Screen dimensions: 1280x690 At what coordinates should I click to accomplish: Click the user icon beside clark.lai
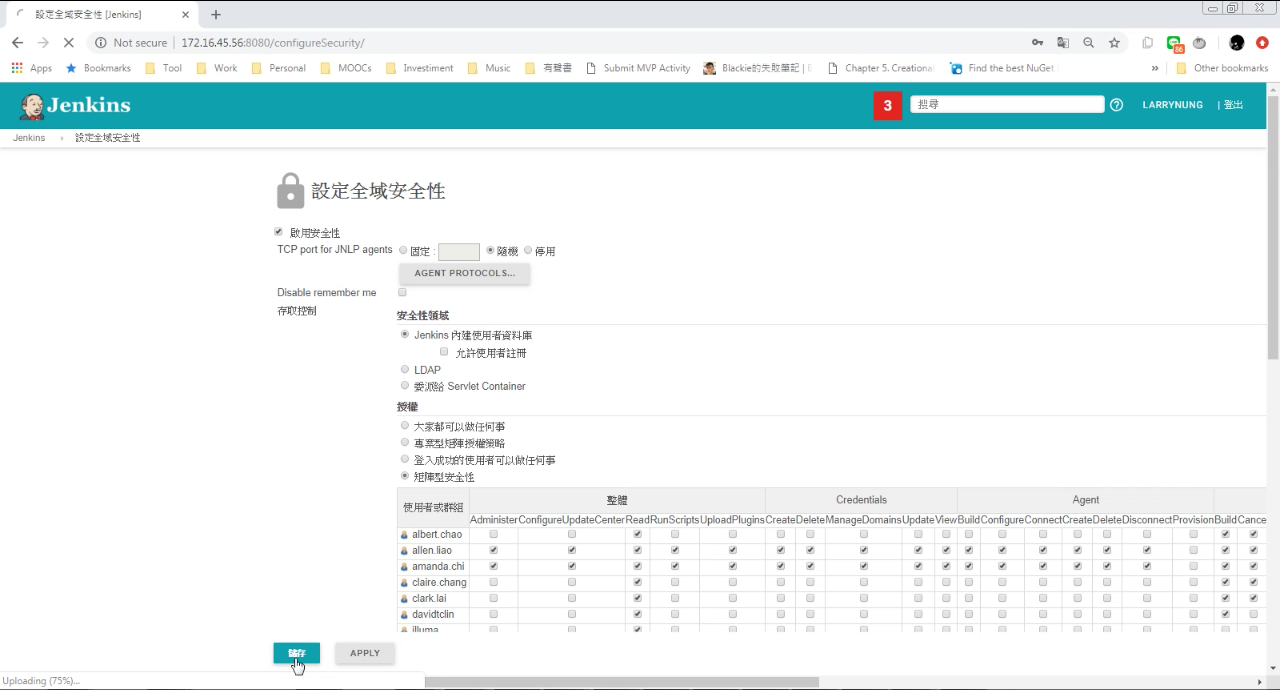pyautogui.click(x=404, y=599)
